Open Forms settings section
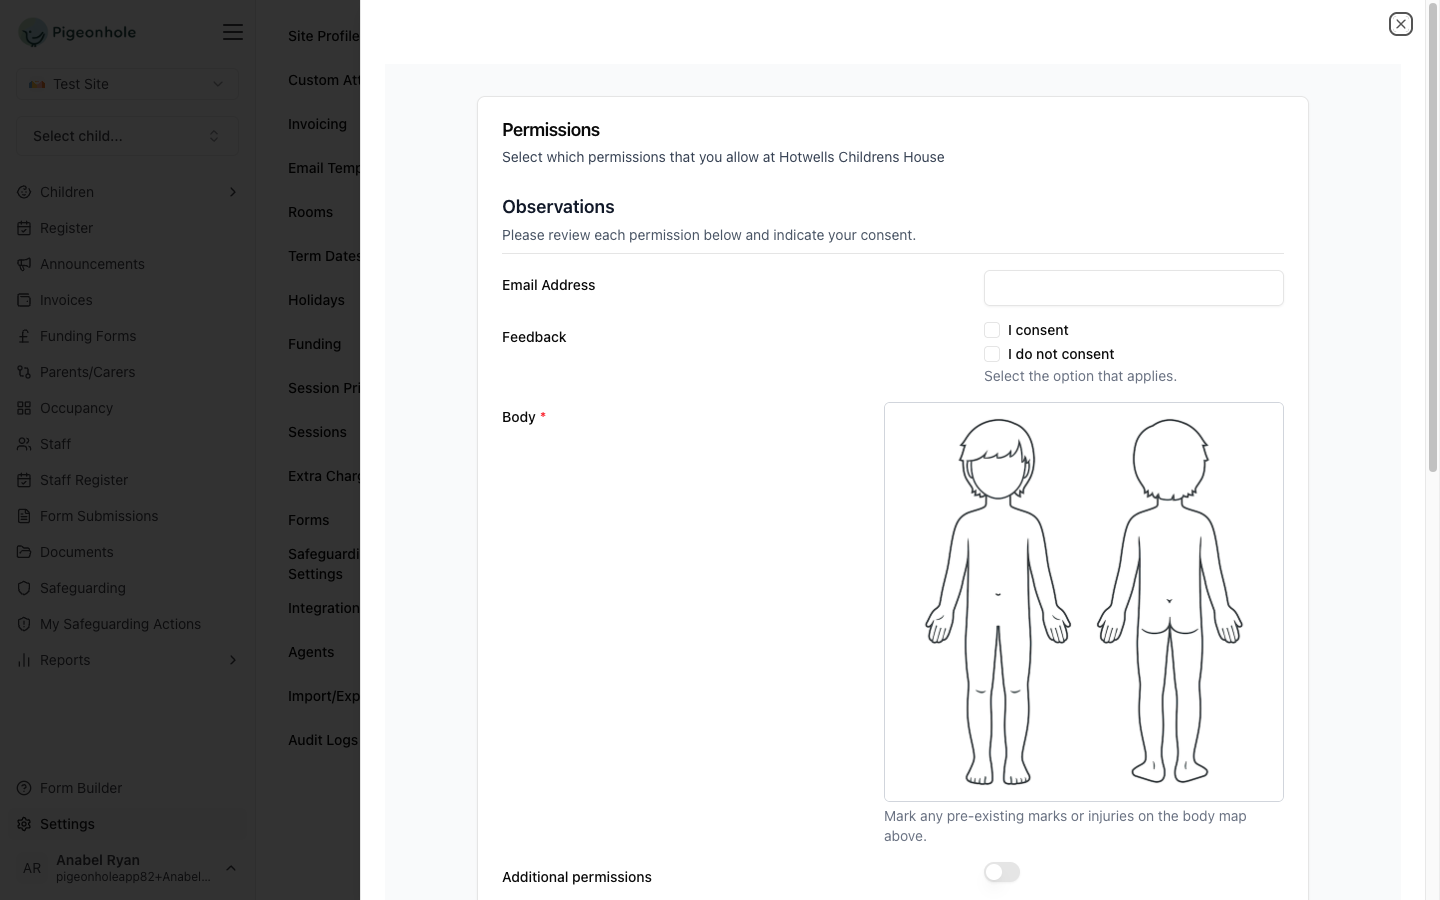Screen dimensions: 1440x900 [x=308, y=520]
